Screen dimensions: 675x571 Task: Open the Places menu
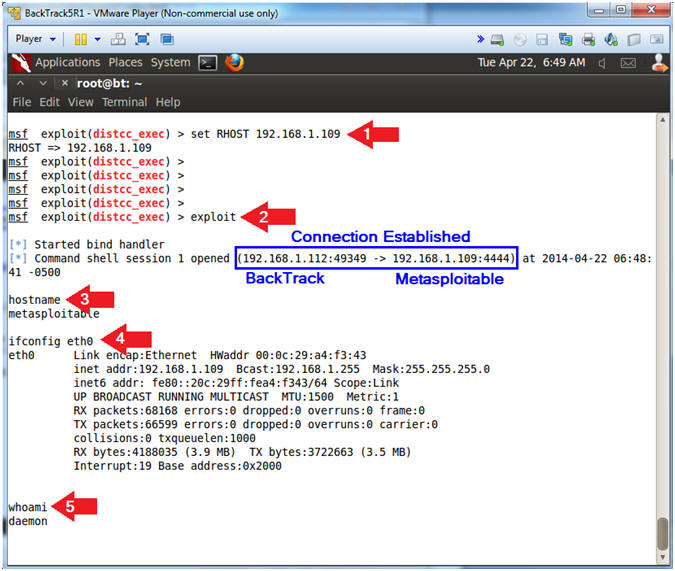tap(125, 63)
